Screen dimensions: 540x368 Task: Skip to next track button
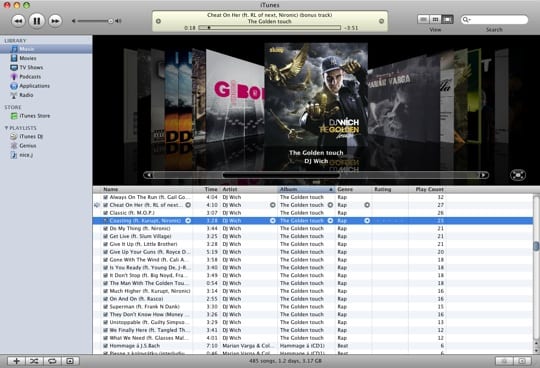(x=55, y=21)
